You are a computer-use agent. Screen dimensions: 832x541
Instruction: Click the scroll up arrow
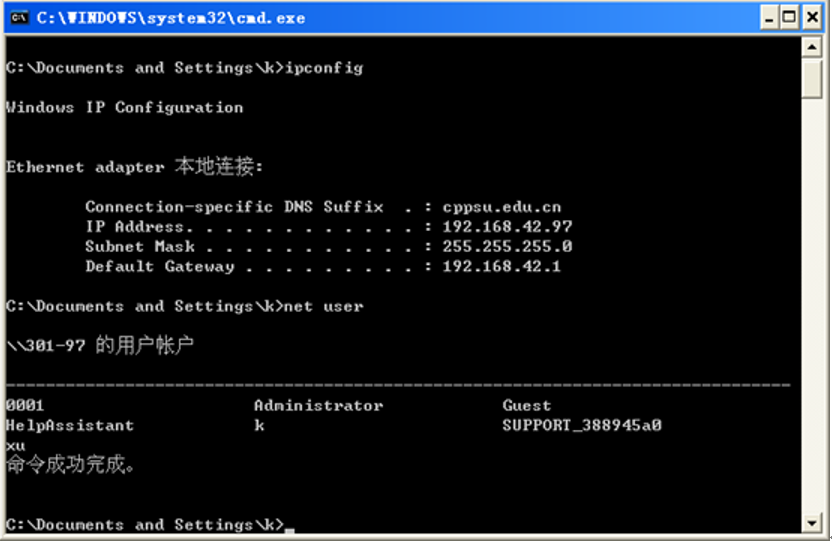(812, 47)
